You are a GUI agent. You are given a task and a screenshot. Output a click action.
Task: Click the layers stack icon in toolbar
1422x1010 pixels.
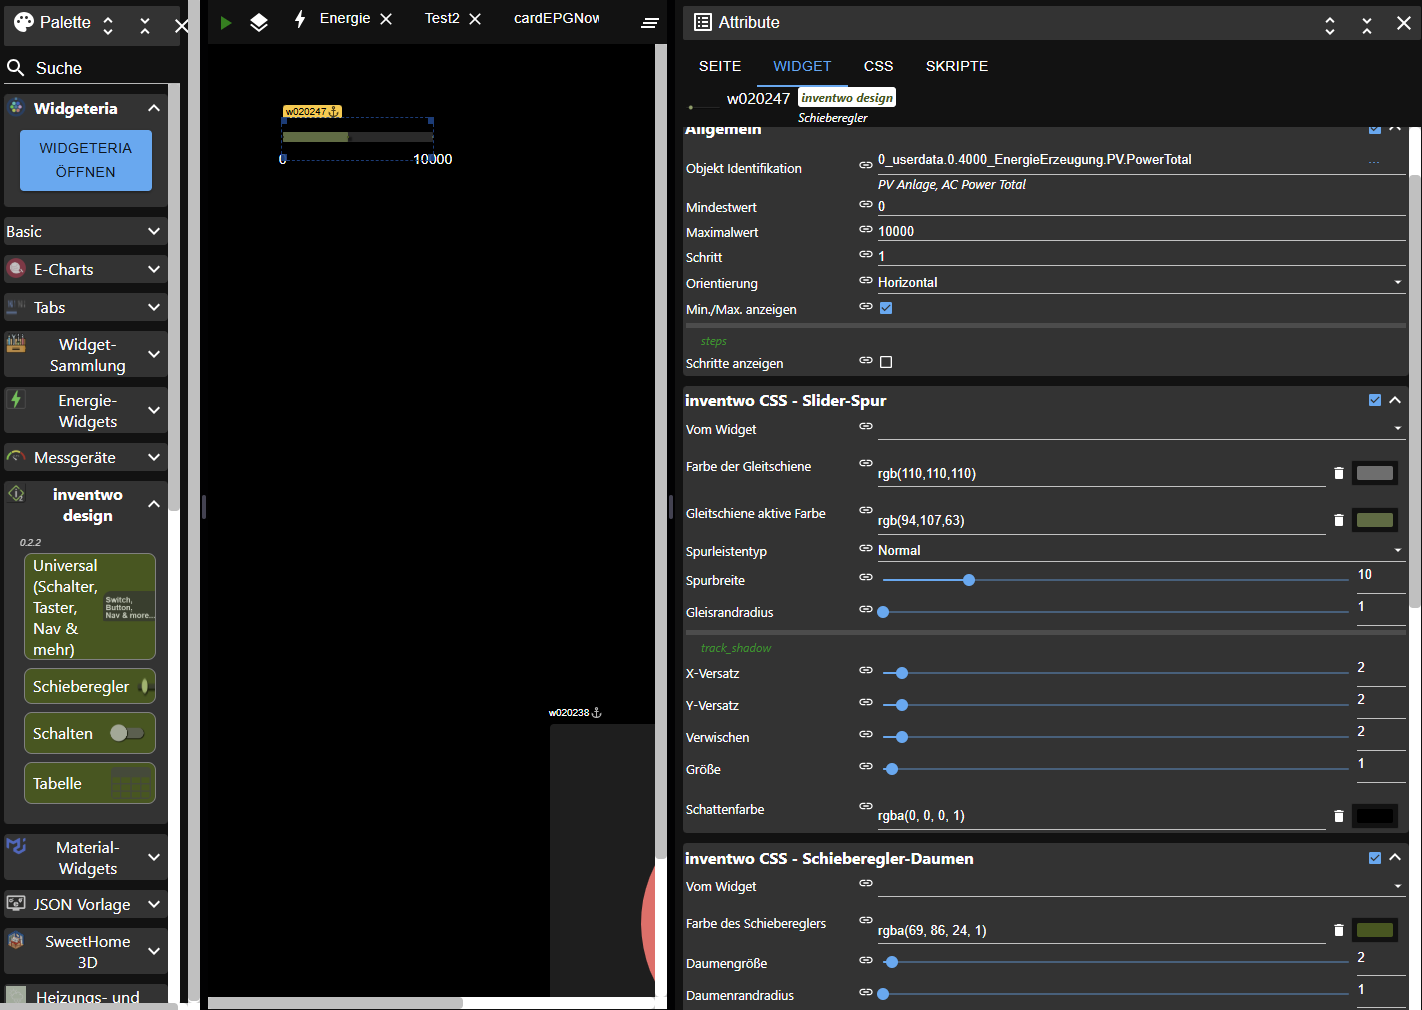tap(259, 22)
